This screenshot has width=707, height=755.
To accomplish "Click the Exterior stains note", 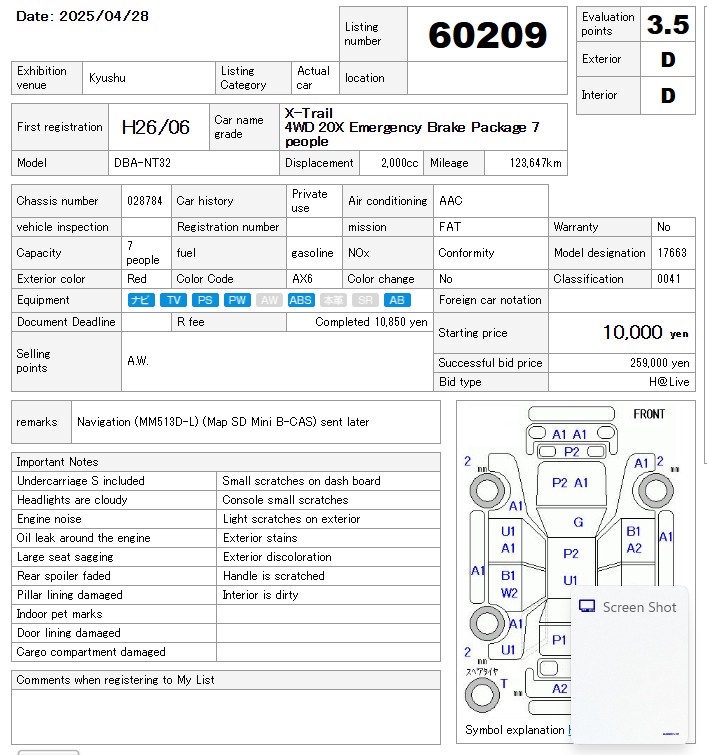I will click(260, 538).
